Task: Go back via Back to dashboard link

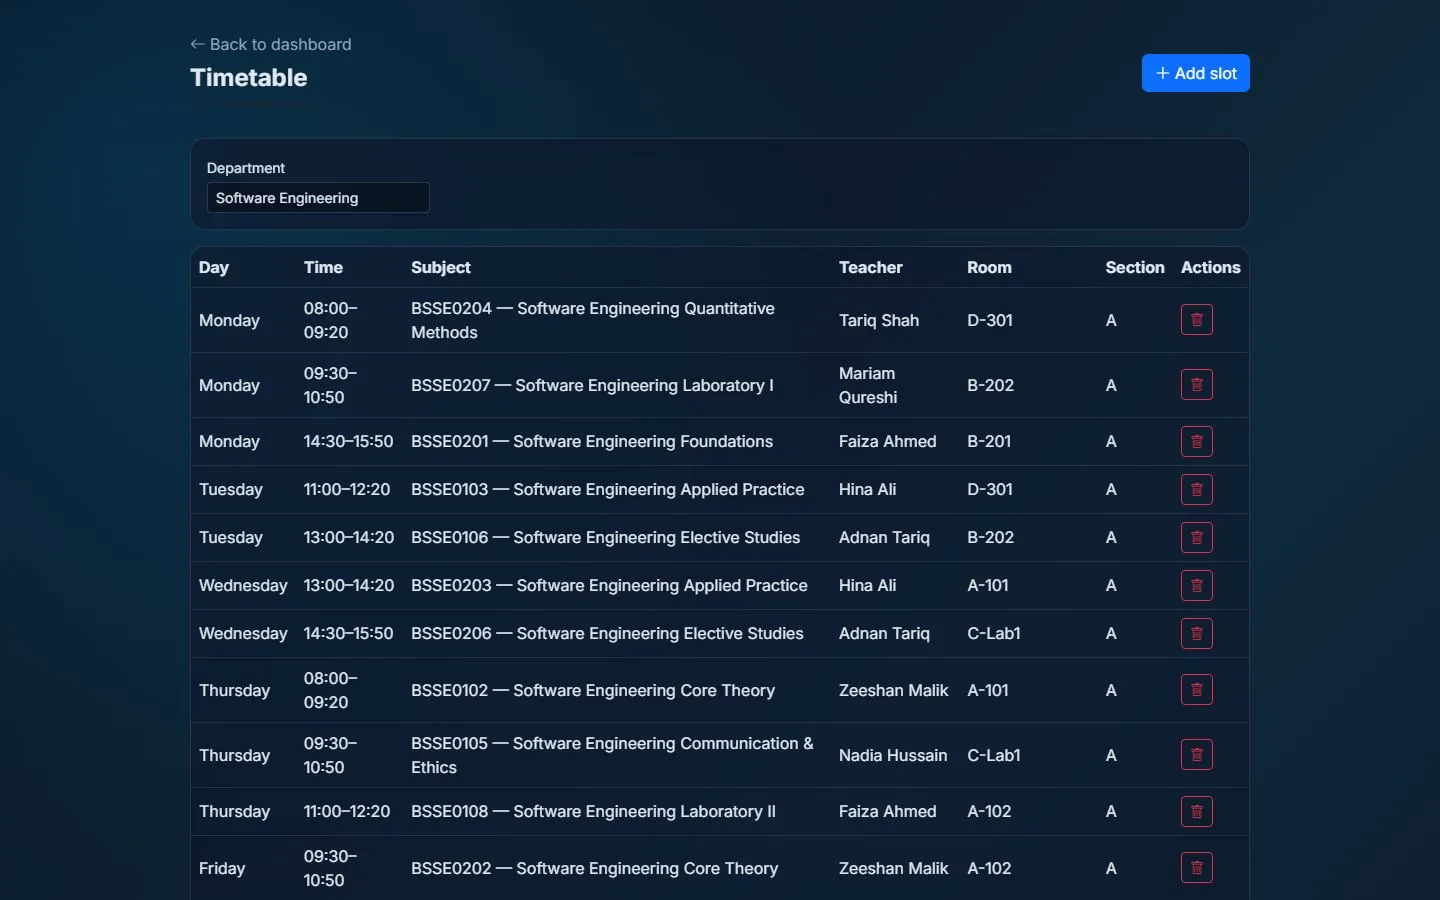Action: point(271,44)
